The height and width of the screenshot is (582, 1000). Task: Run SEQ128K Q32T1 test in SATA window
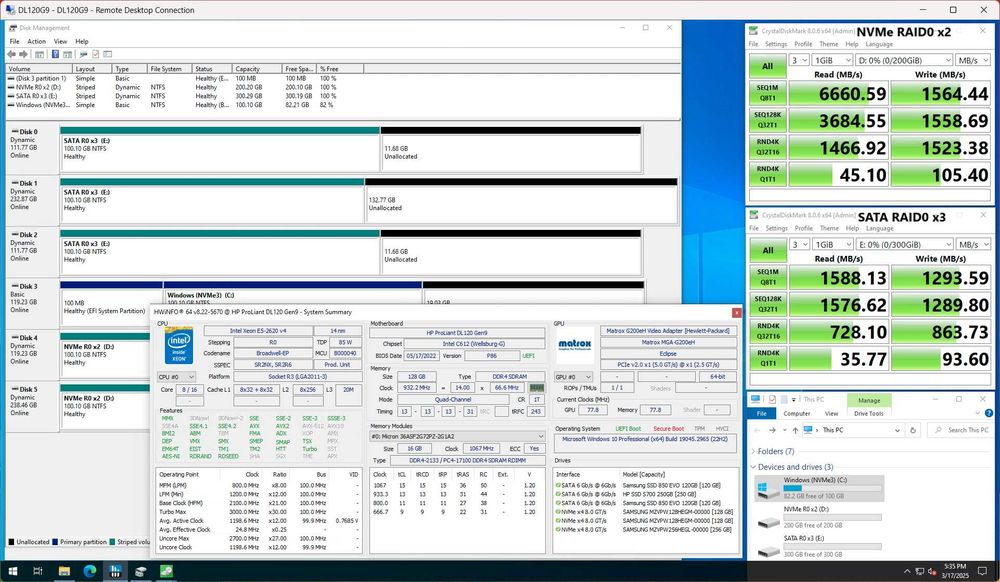(767, 304)
